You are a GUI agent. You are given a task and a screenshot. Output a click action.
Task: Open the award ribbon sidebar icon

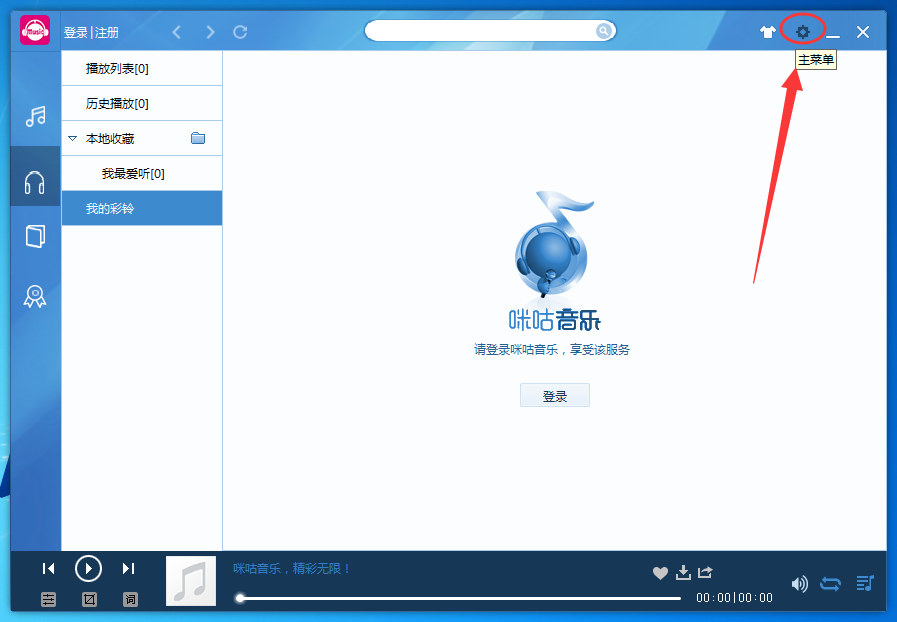point(35,296)
